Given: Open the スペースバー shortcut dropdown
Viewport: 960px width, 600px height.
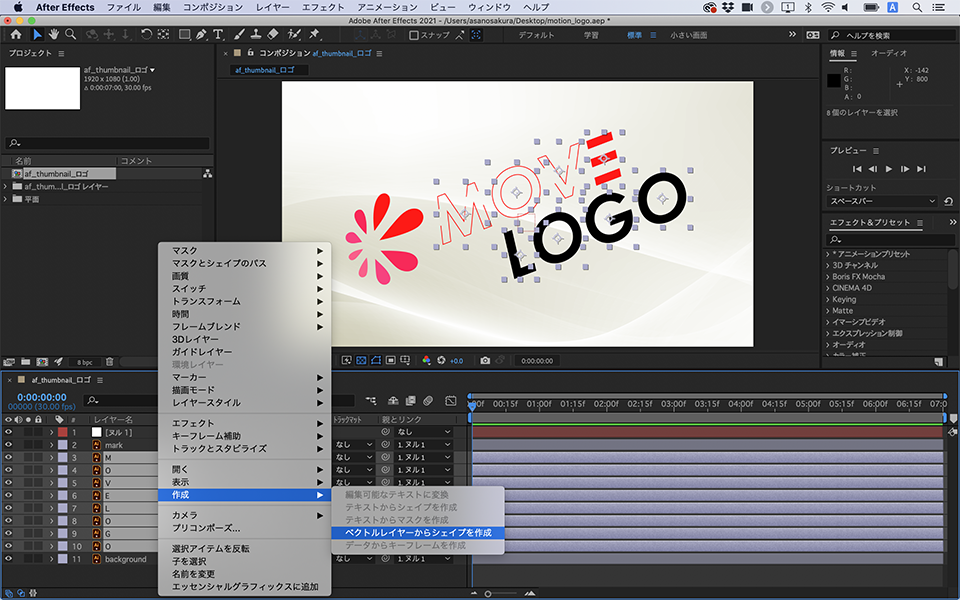Looking at the screenshot, I should tap(882, 201).
